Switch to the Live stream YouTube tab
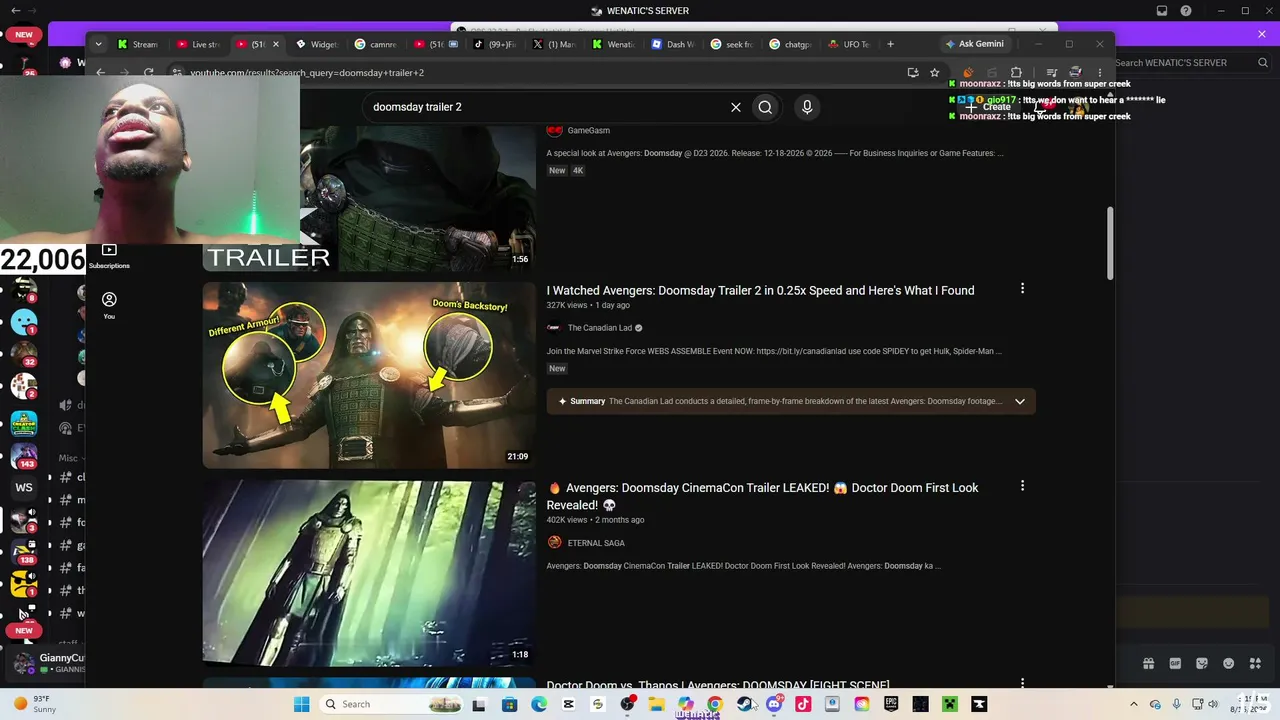Viewport: 1280px width, 720px height. coord(198,44)
